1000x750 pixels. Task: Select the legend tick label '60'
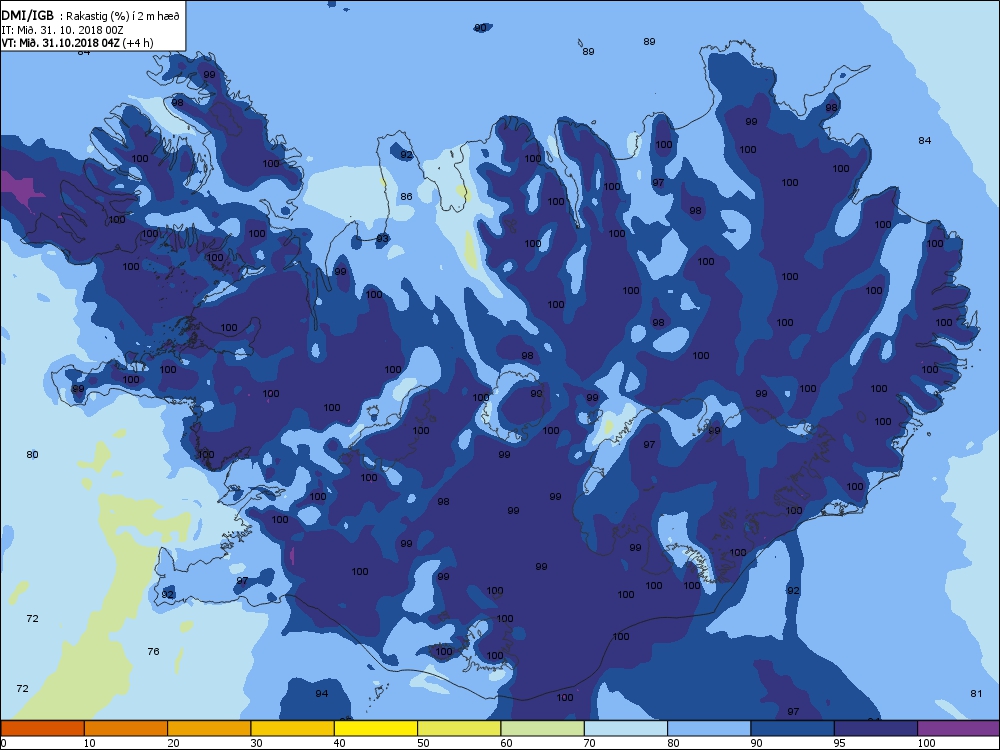point(506,743)
